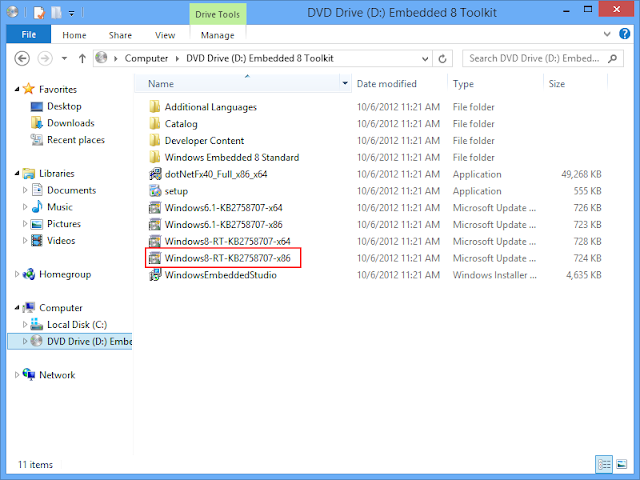Viewport: 640px width, 480px height.
Task: Expand the address bar history dropdown
Action: 424,59
